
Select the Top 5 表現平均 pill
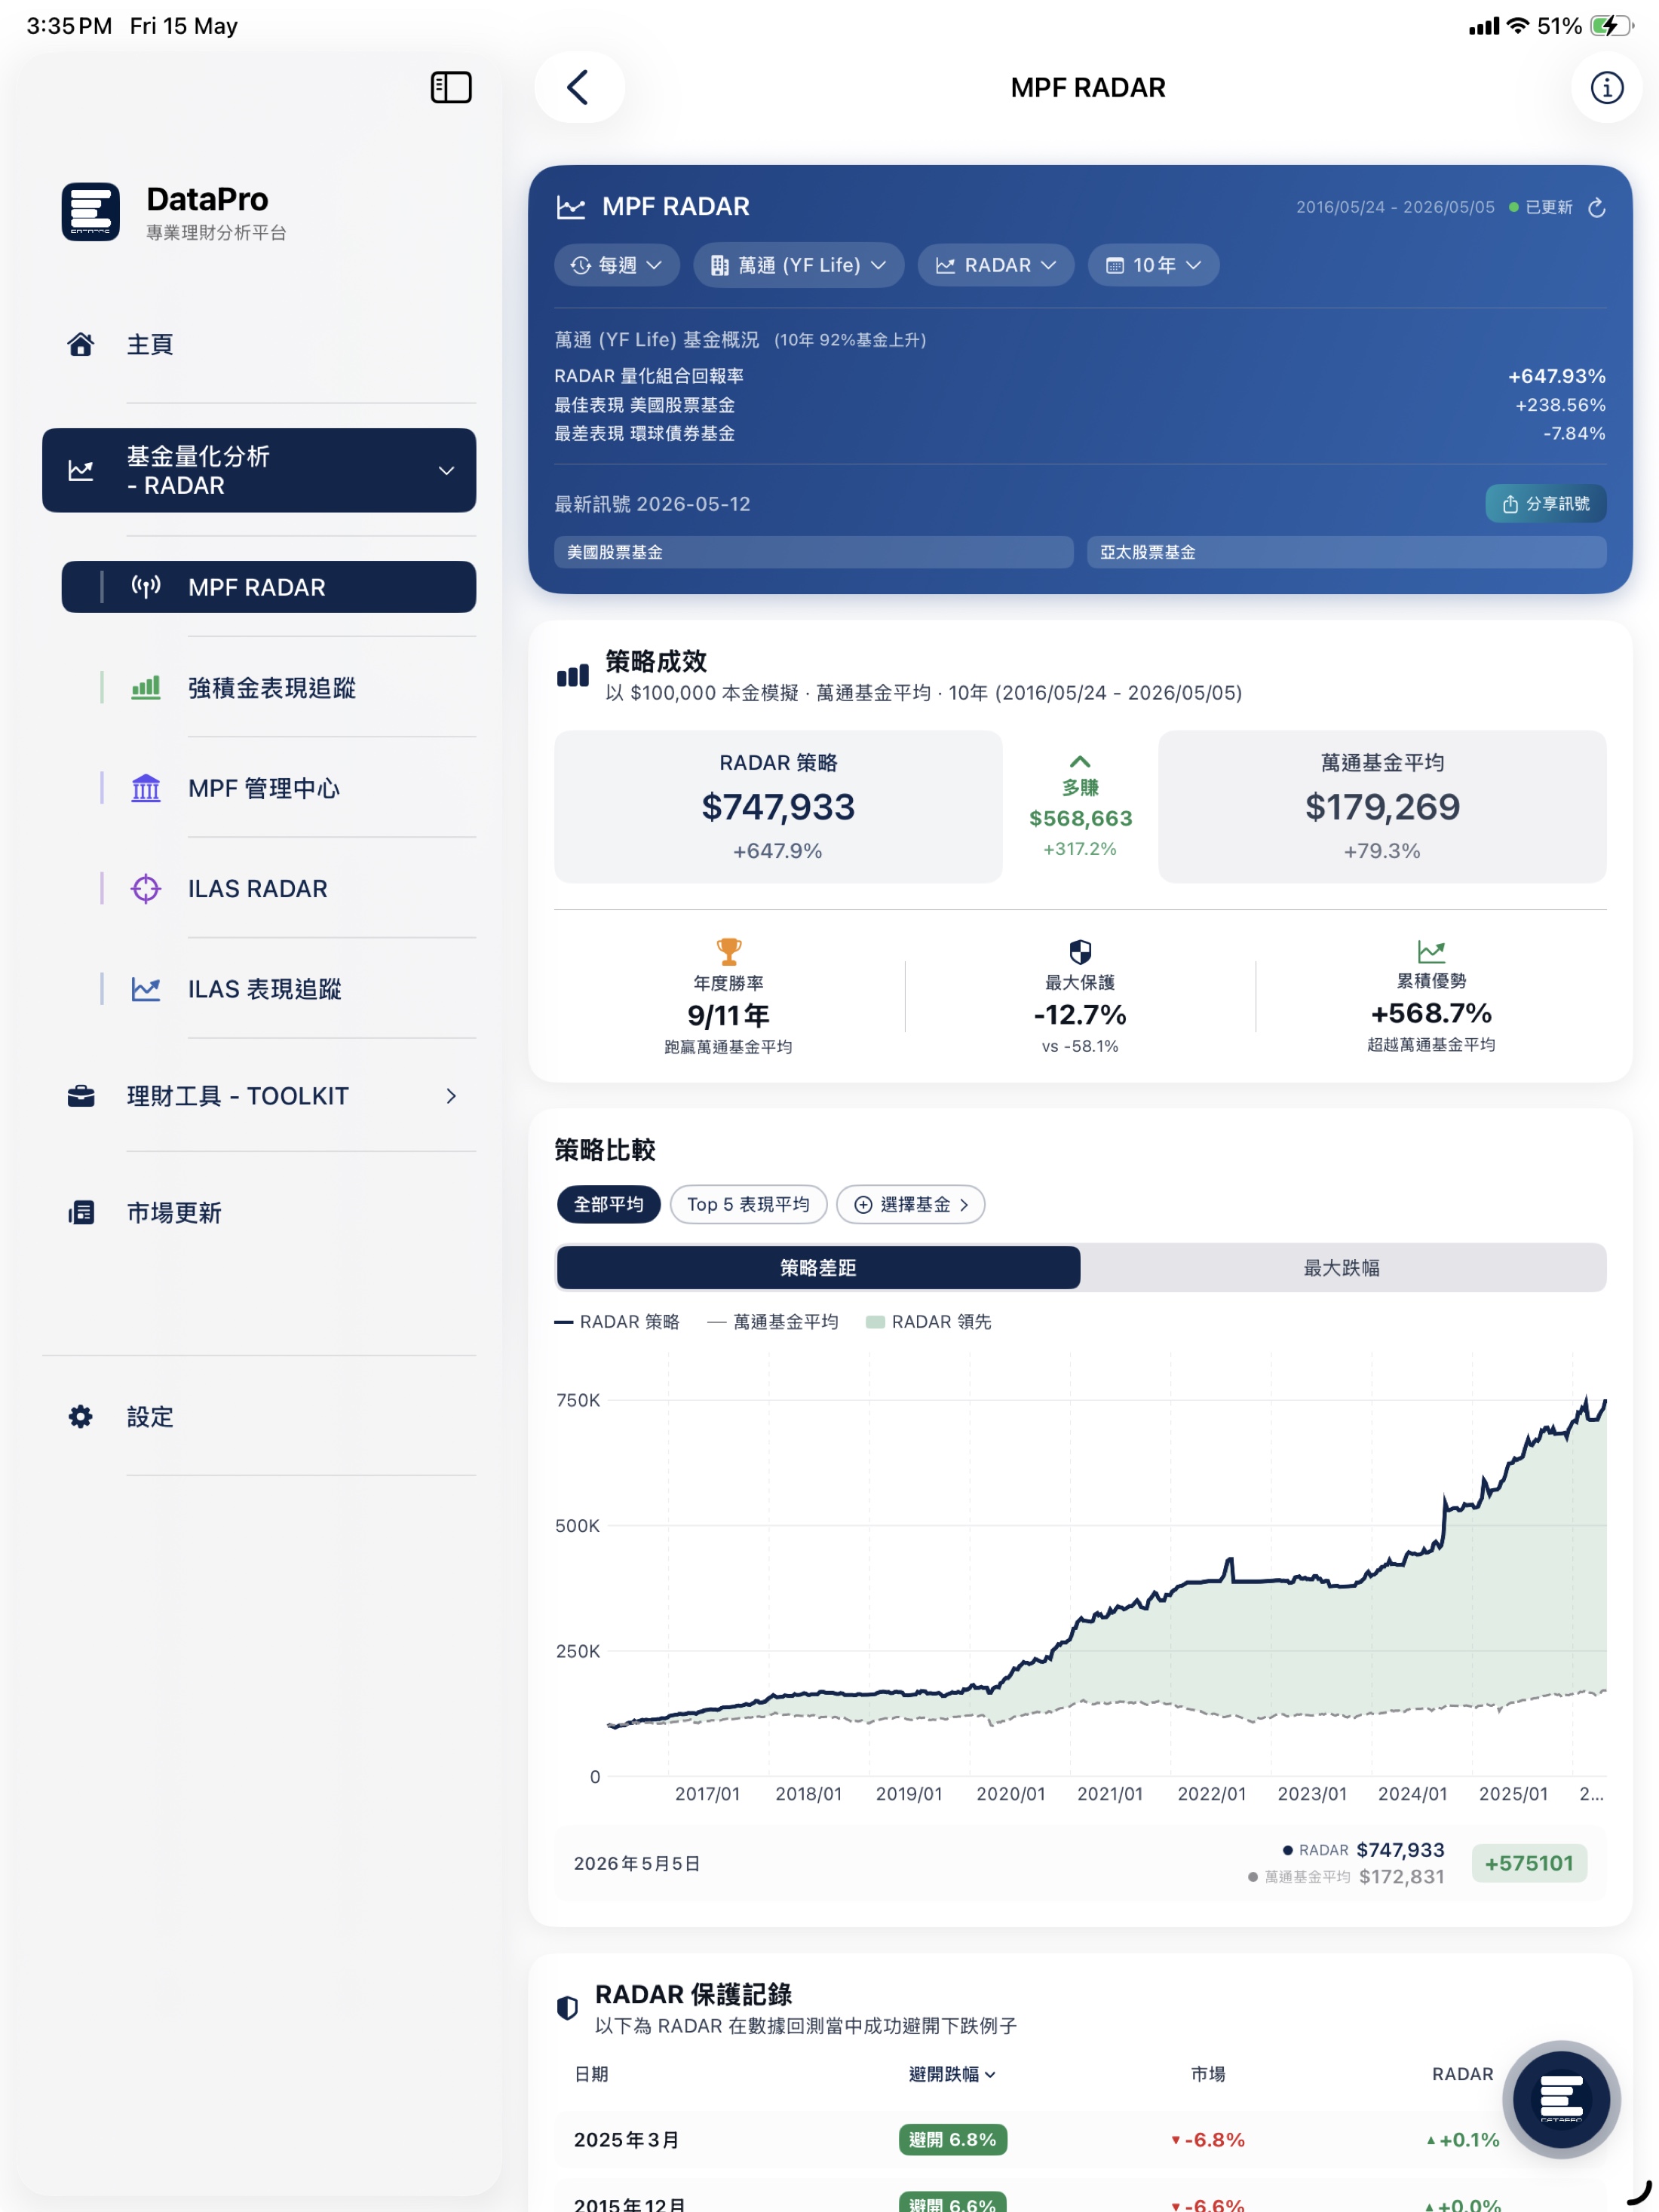click(x=748, y=1204)
